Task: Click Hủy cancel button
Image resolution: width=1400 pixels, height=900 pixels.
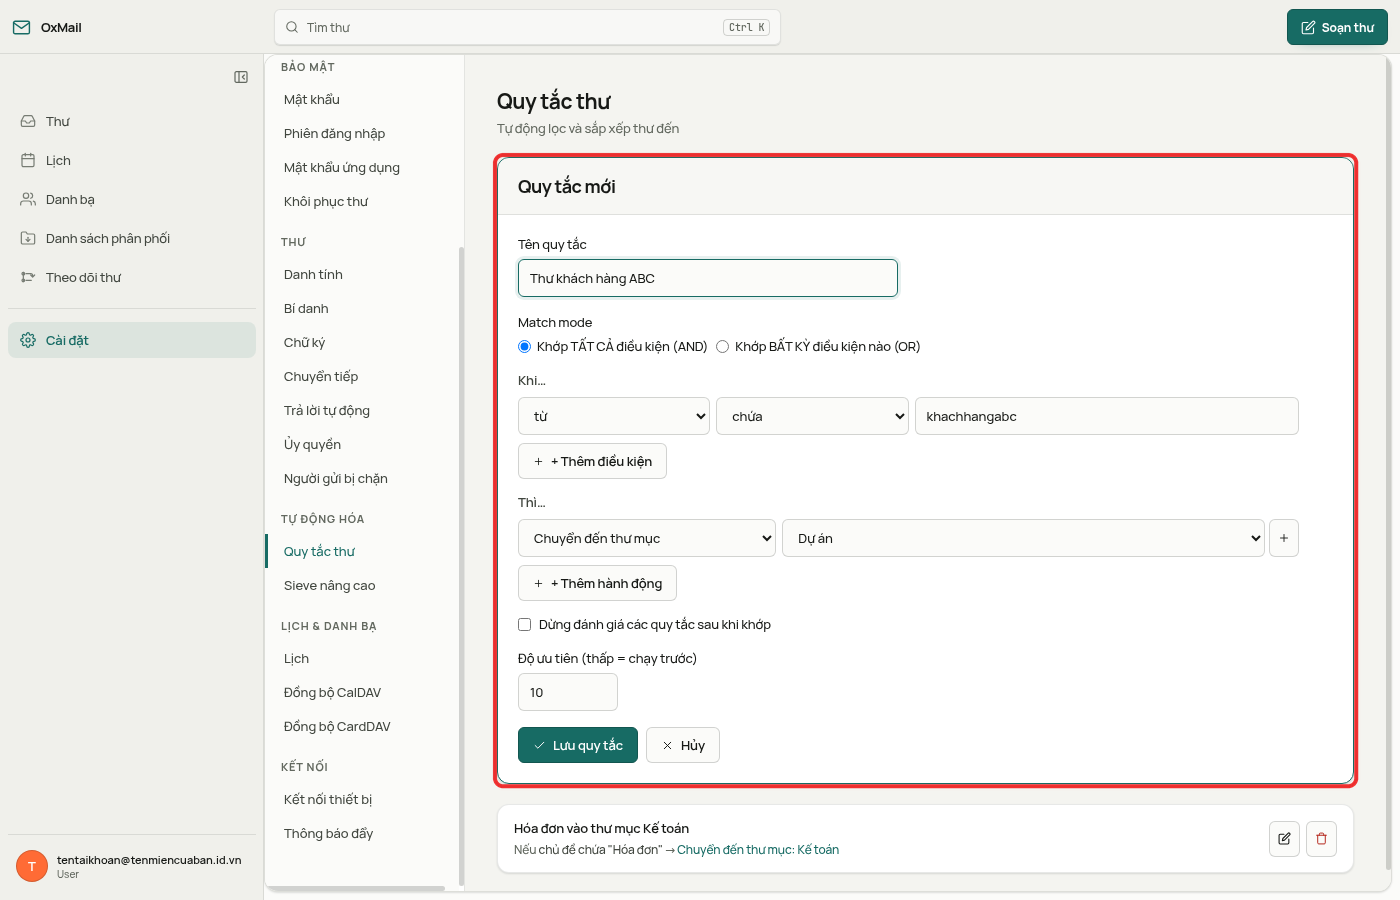Action: [x=683, y=745]
